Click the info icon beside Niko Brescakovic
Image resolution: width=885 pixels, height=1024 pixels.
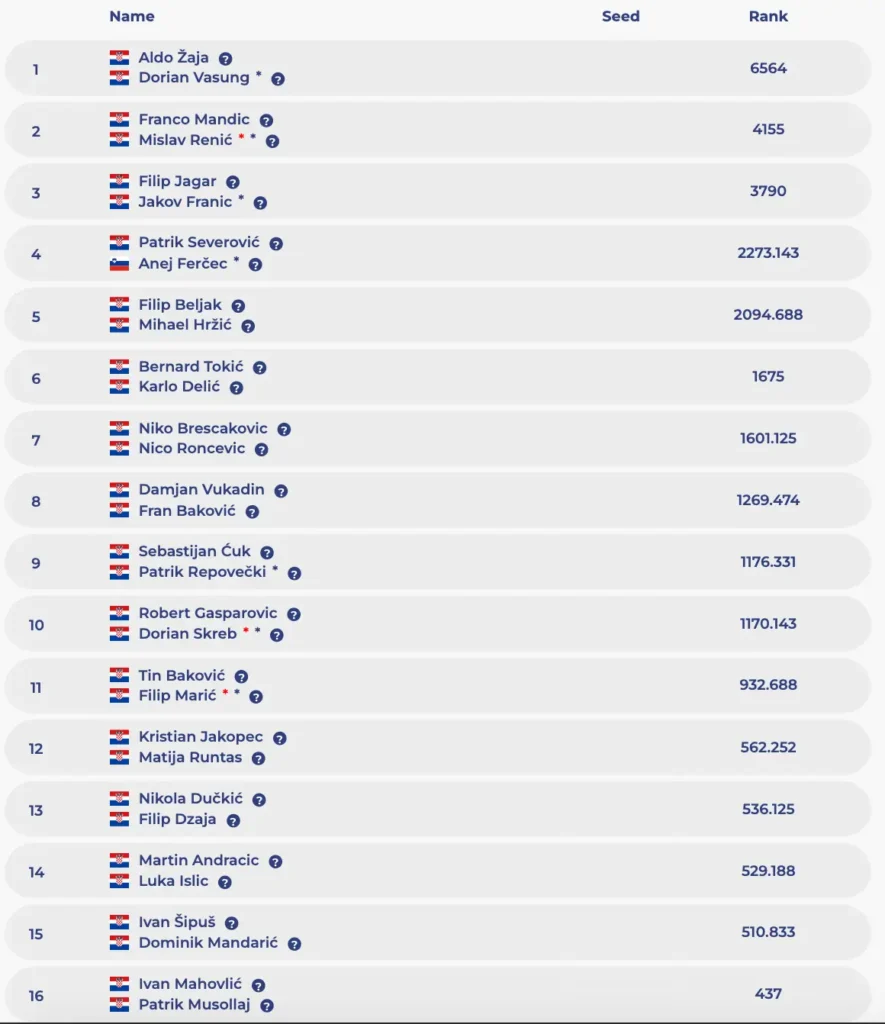(284, 429)
